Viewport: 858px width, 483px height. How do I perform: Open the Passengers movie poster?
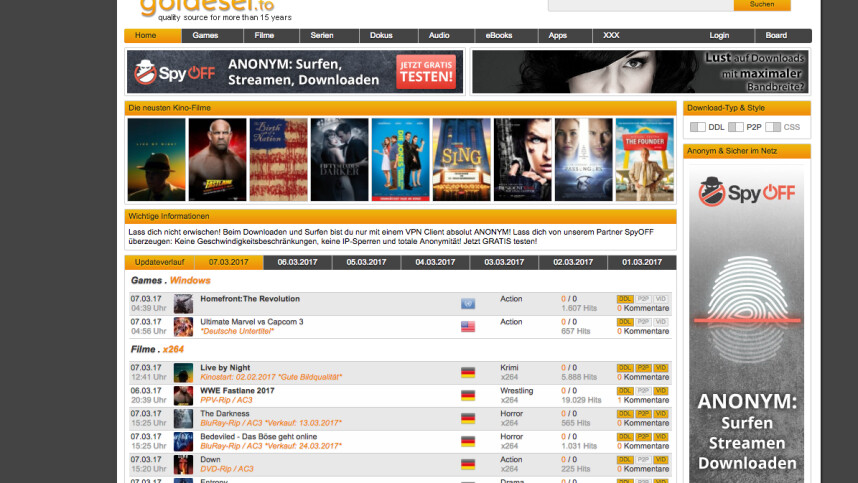click(584, 160)
